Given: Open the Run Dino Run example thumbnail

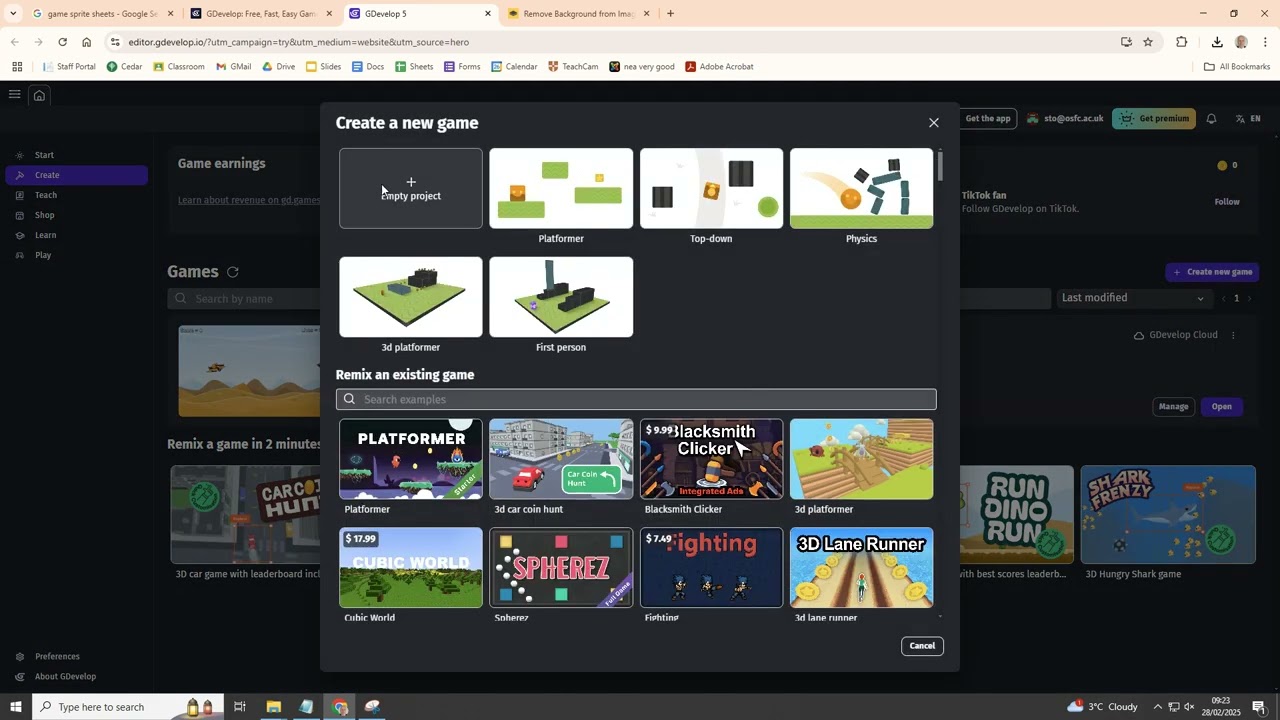Looking at the screenshot, I should pos(1017,515).
